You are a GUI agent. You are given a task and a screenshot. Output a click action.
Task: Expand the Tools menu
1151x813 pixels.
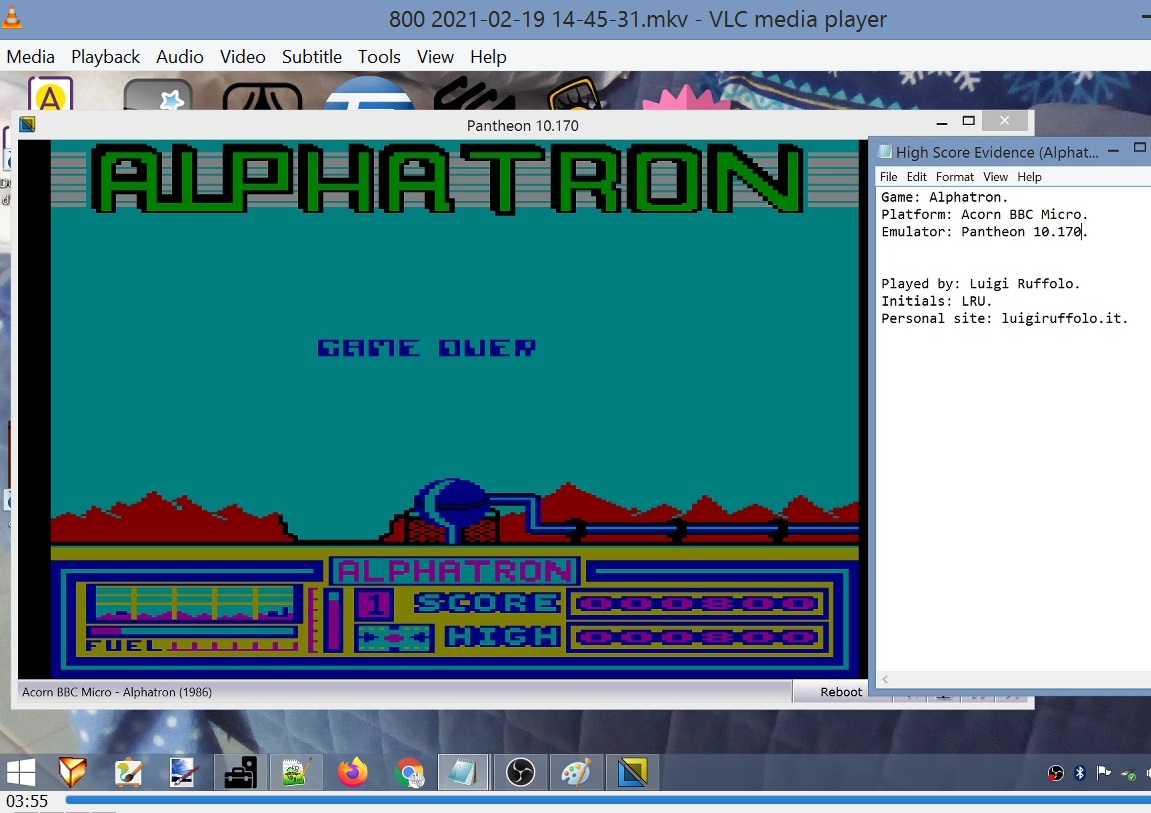coord(379,57)
